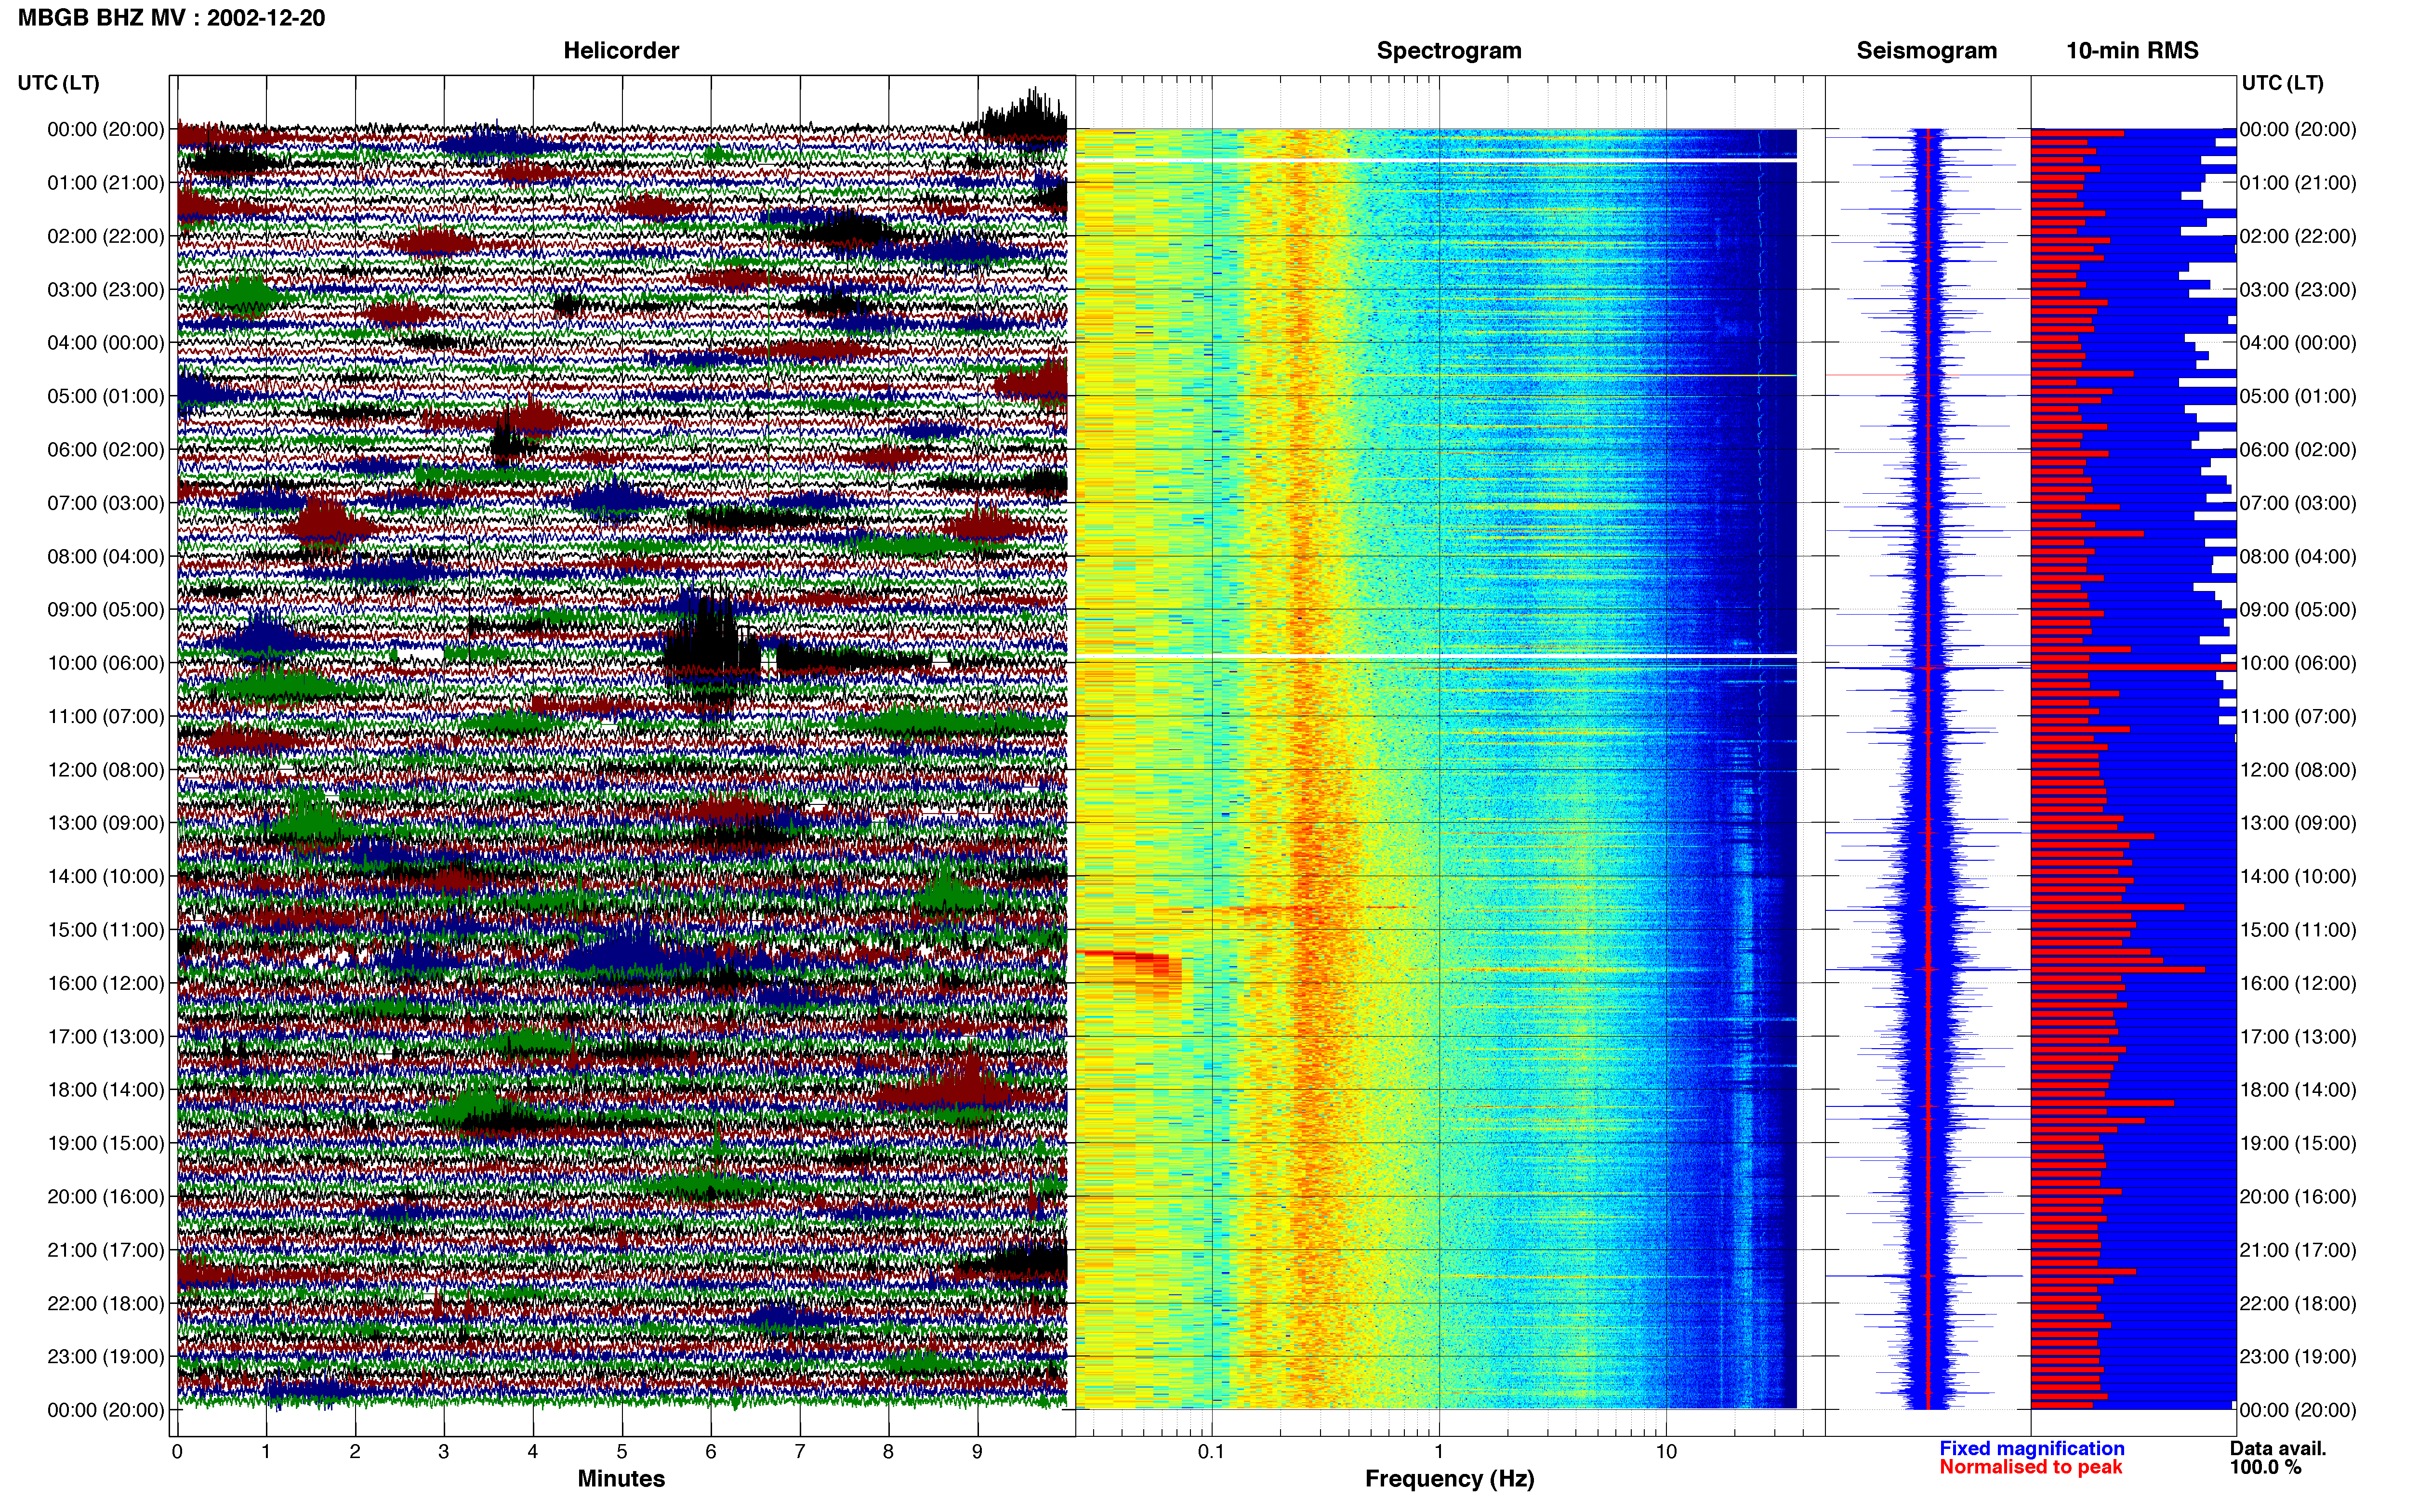Viewport: 2418px width, 1512px height.
Task: Click the 'Fixed magnification' legend text
Action: (x=2032, y=1448)
